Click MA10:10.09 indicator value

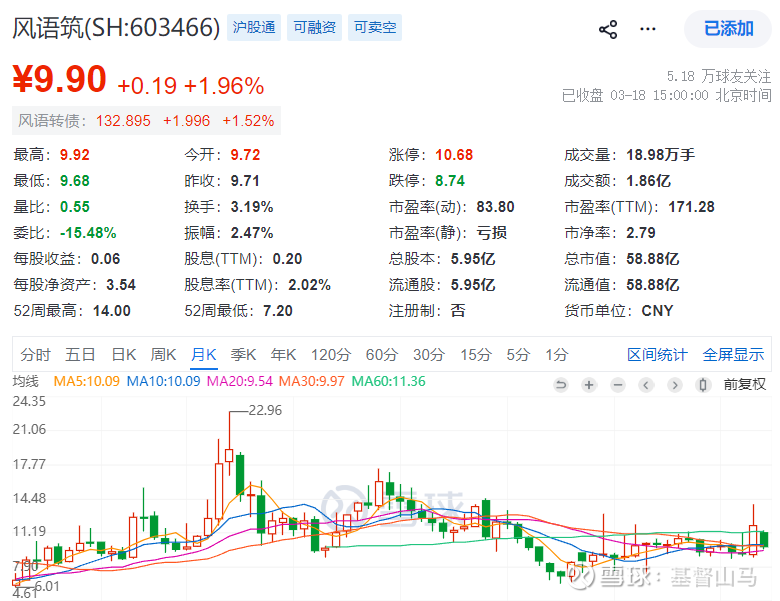[x=164, y=382]
